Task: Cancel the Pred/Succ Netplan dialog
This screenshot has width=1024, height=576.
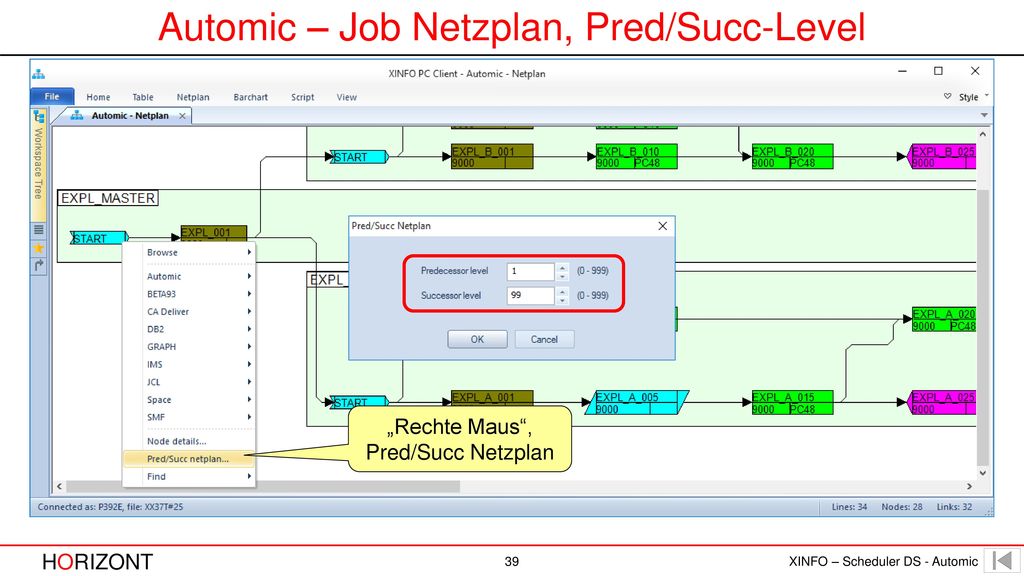Action: tap(544, 340)
